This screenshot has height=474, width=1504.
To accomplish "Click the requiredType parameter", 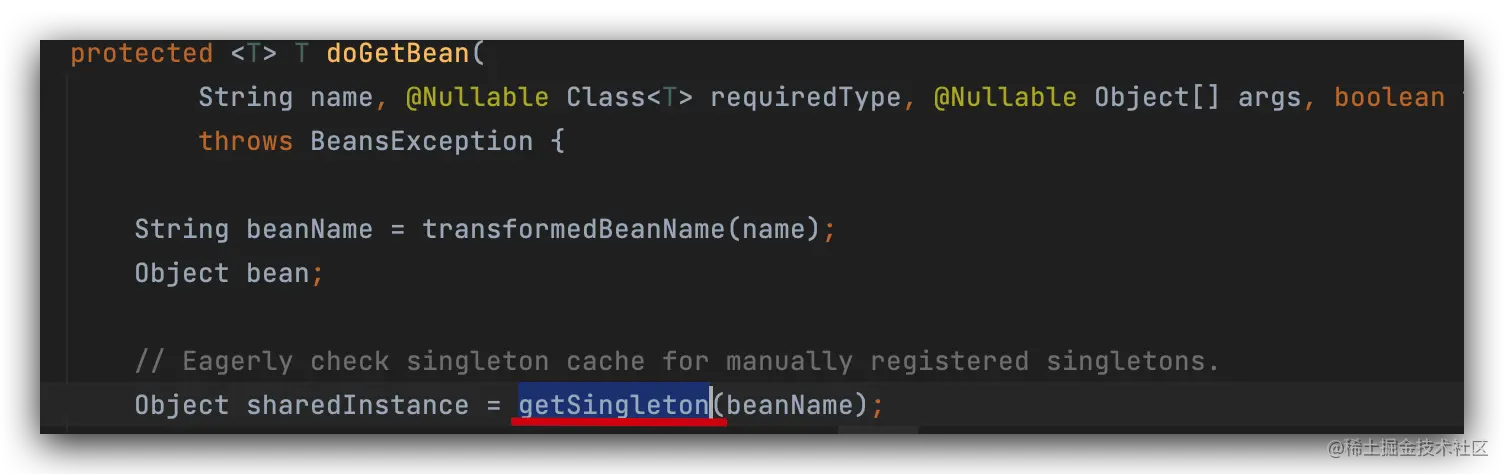I will point(805,98).
